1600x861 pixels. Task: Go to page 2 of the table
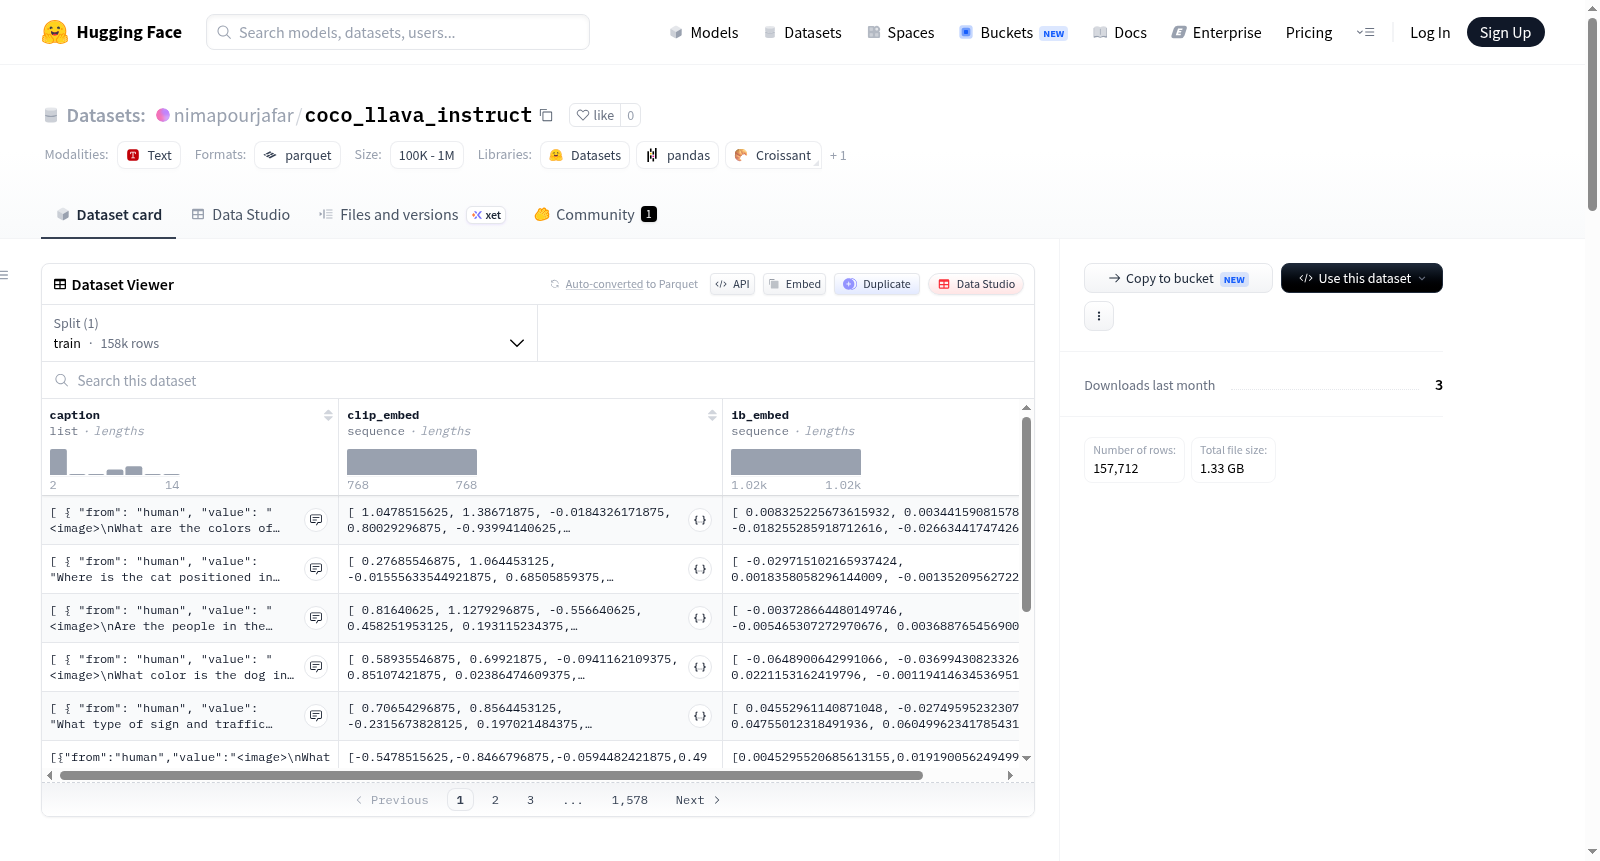coord(495,800)
